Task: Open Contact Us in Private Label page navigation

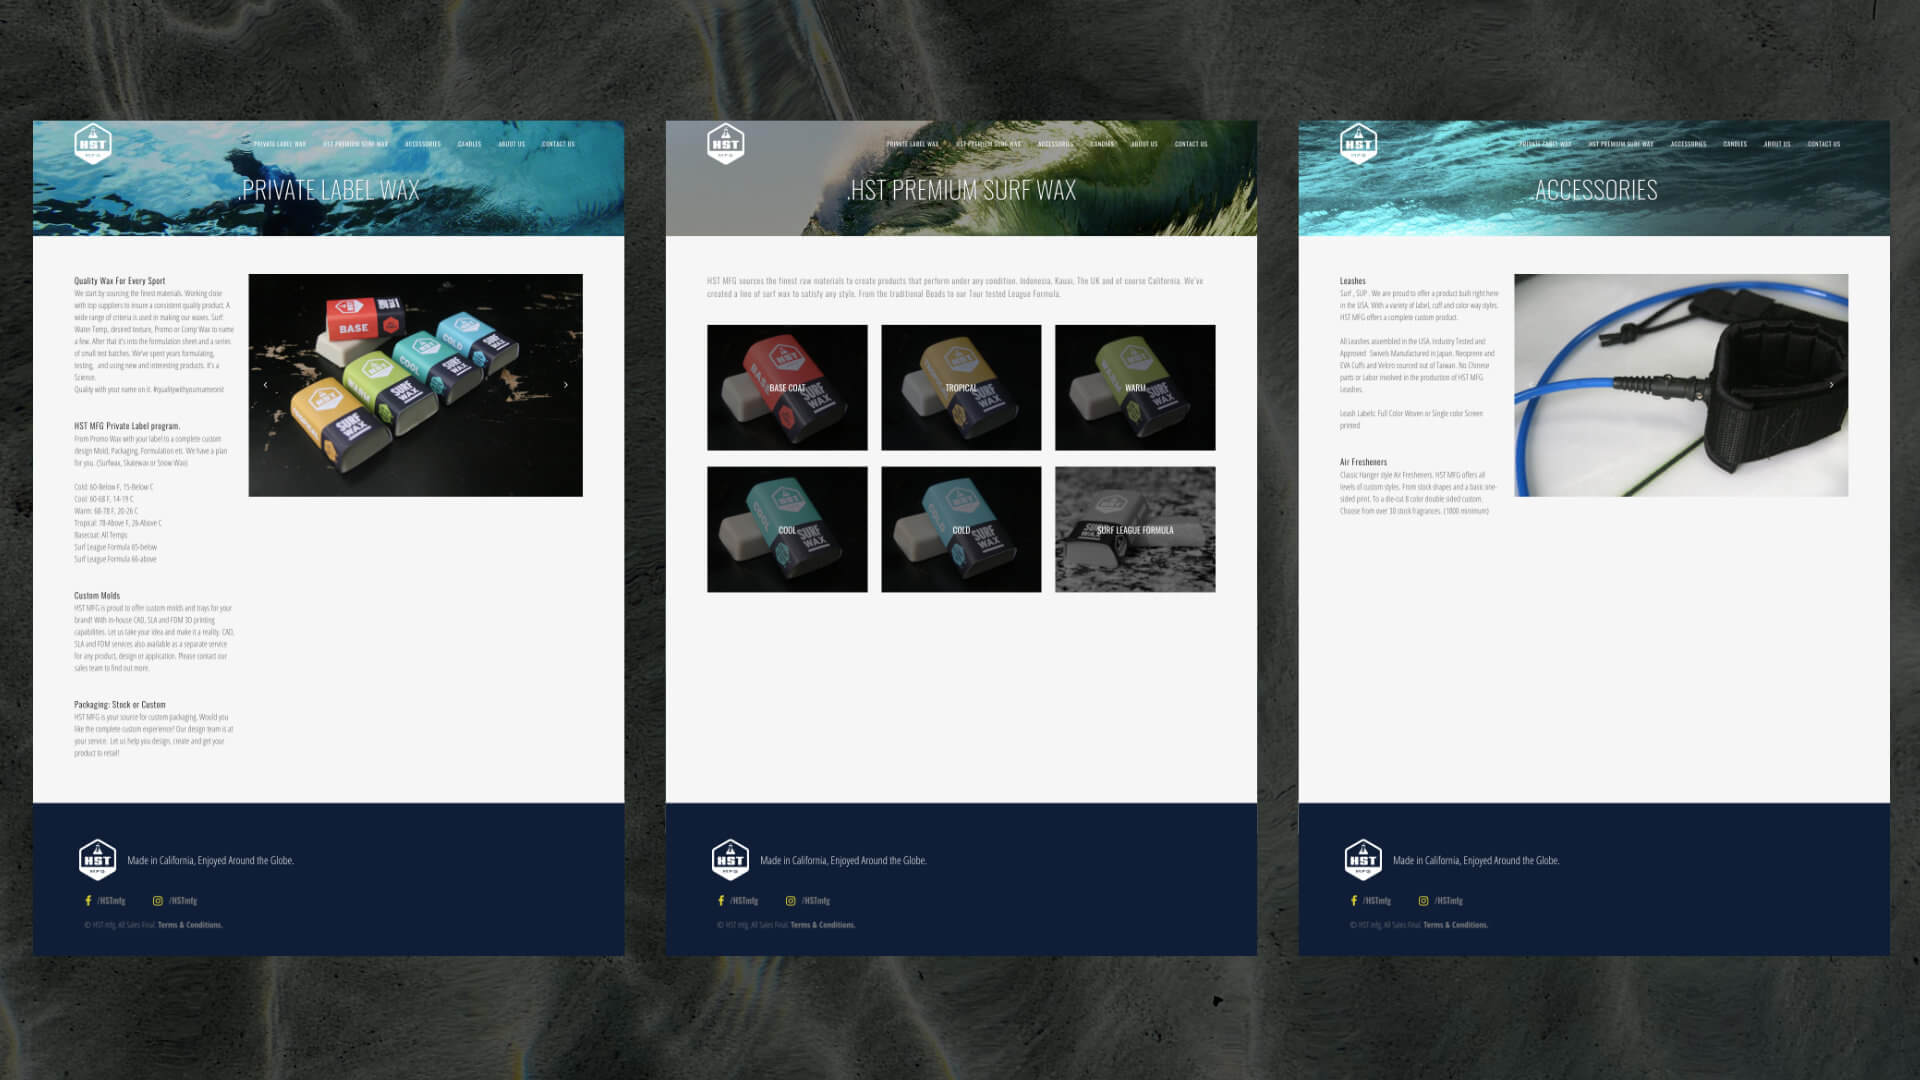Action: pyautogui.click(x=558, y=144)
